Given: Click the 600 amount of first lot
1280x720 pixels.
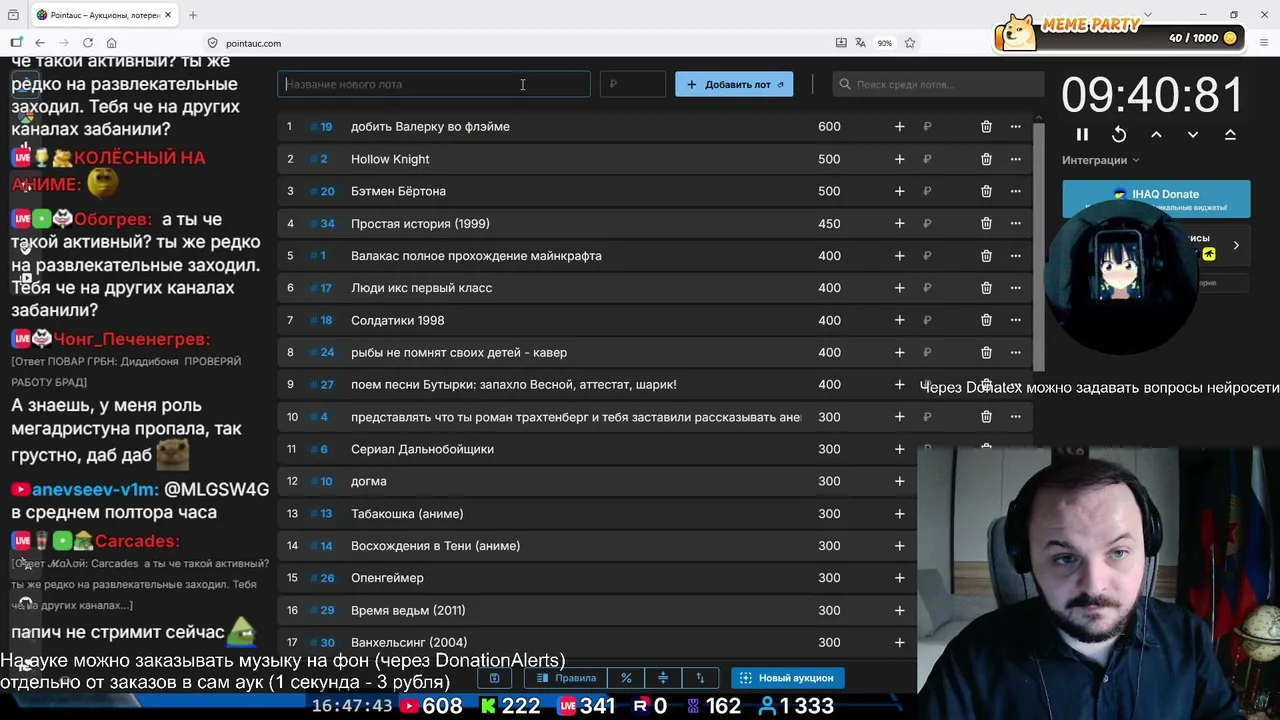Looking at the screenshot, I should 829,126.
